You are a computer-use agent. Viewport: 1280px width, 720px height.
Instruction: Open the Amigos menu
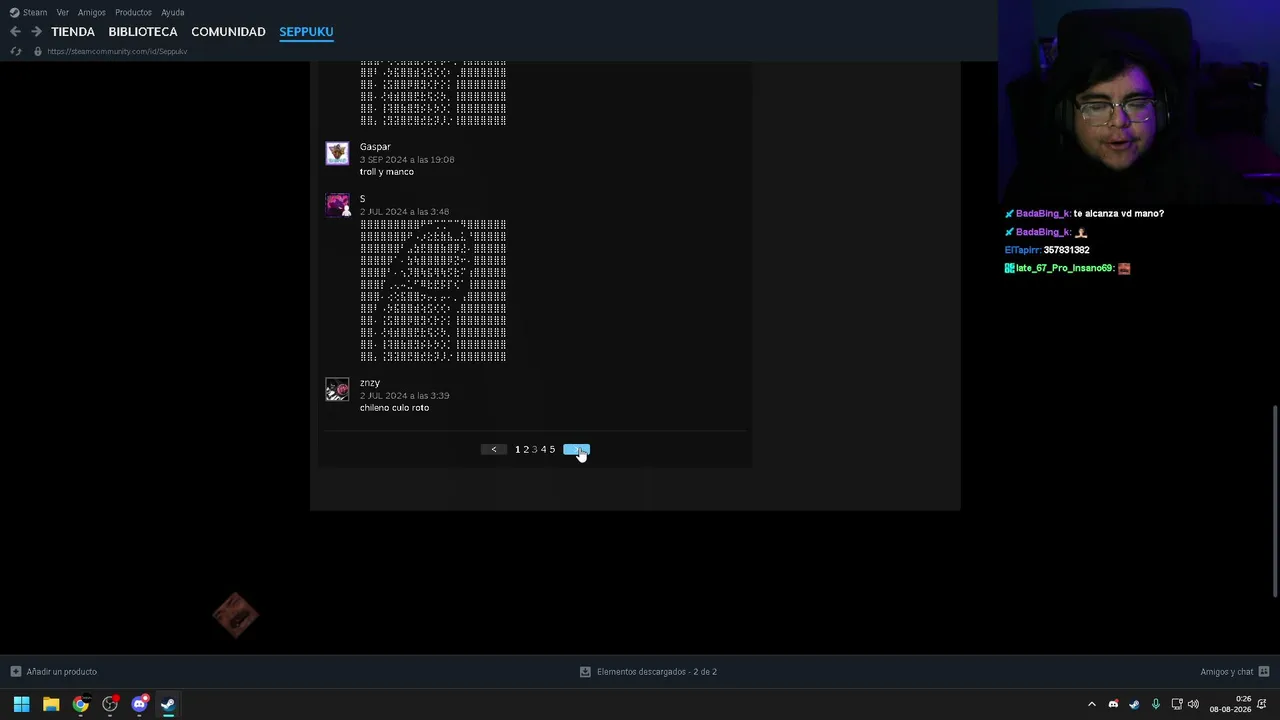(91, 12)
